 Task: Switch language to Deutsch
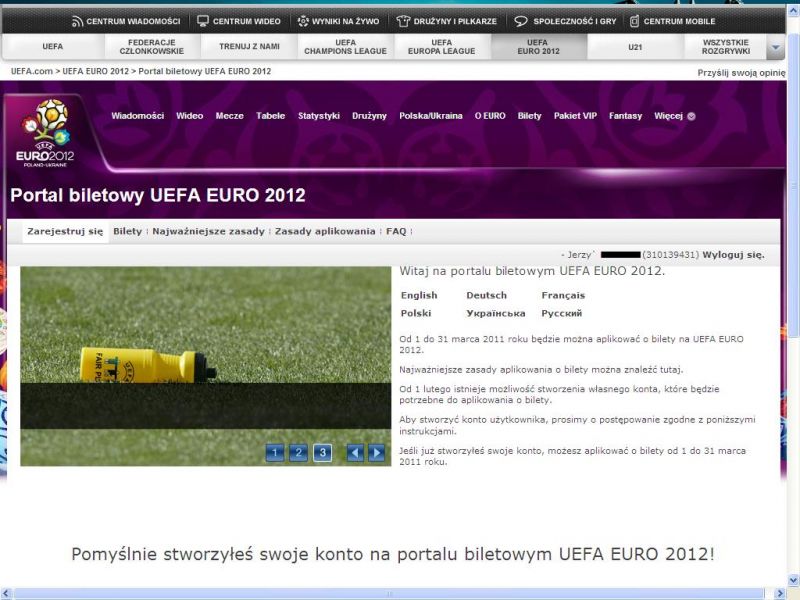(486, 295)
